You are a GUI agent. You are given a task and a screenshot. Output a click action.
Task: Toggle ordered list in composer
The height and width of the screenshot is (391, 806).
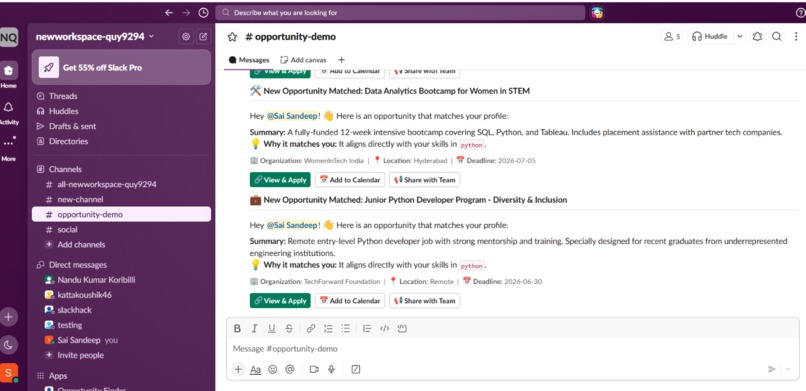[328, 329]
